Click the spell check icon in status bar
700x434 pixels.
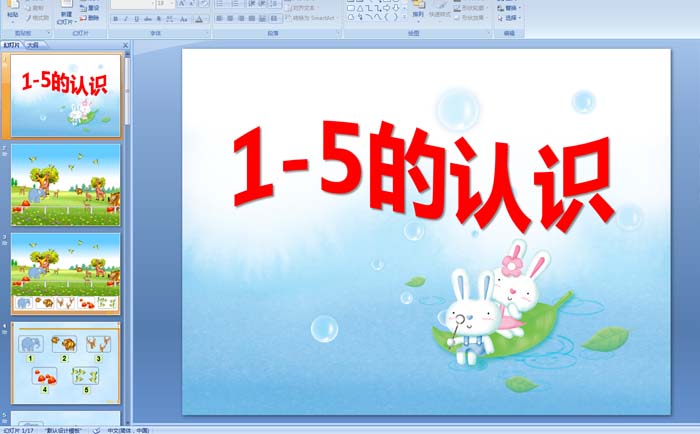coord(96,429)
